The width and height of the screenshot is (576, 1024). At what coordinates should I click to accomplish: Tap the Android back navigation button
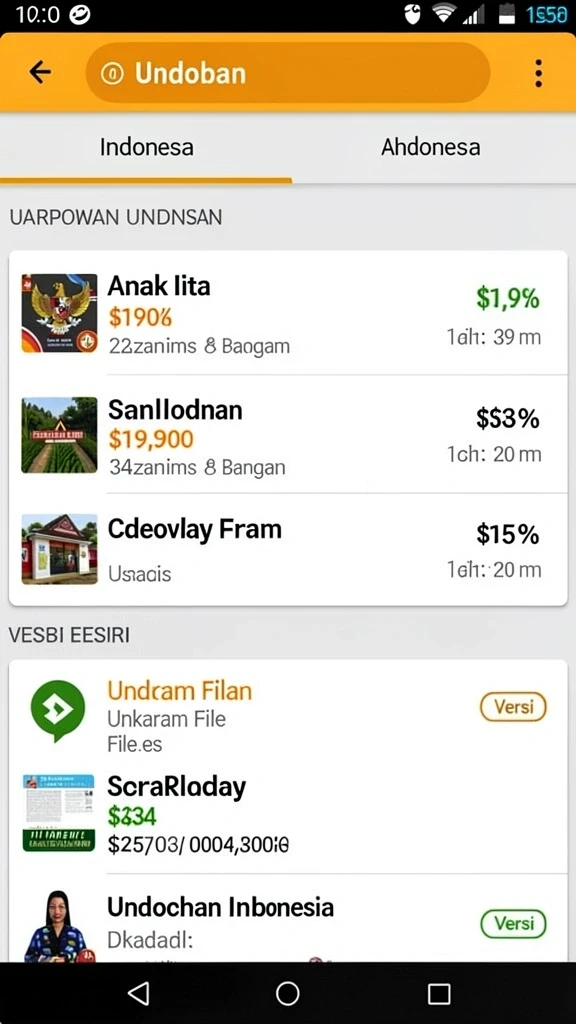pyautogui.click(x=138, y=993)
